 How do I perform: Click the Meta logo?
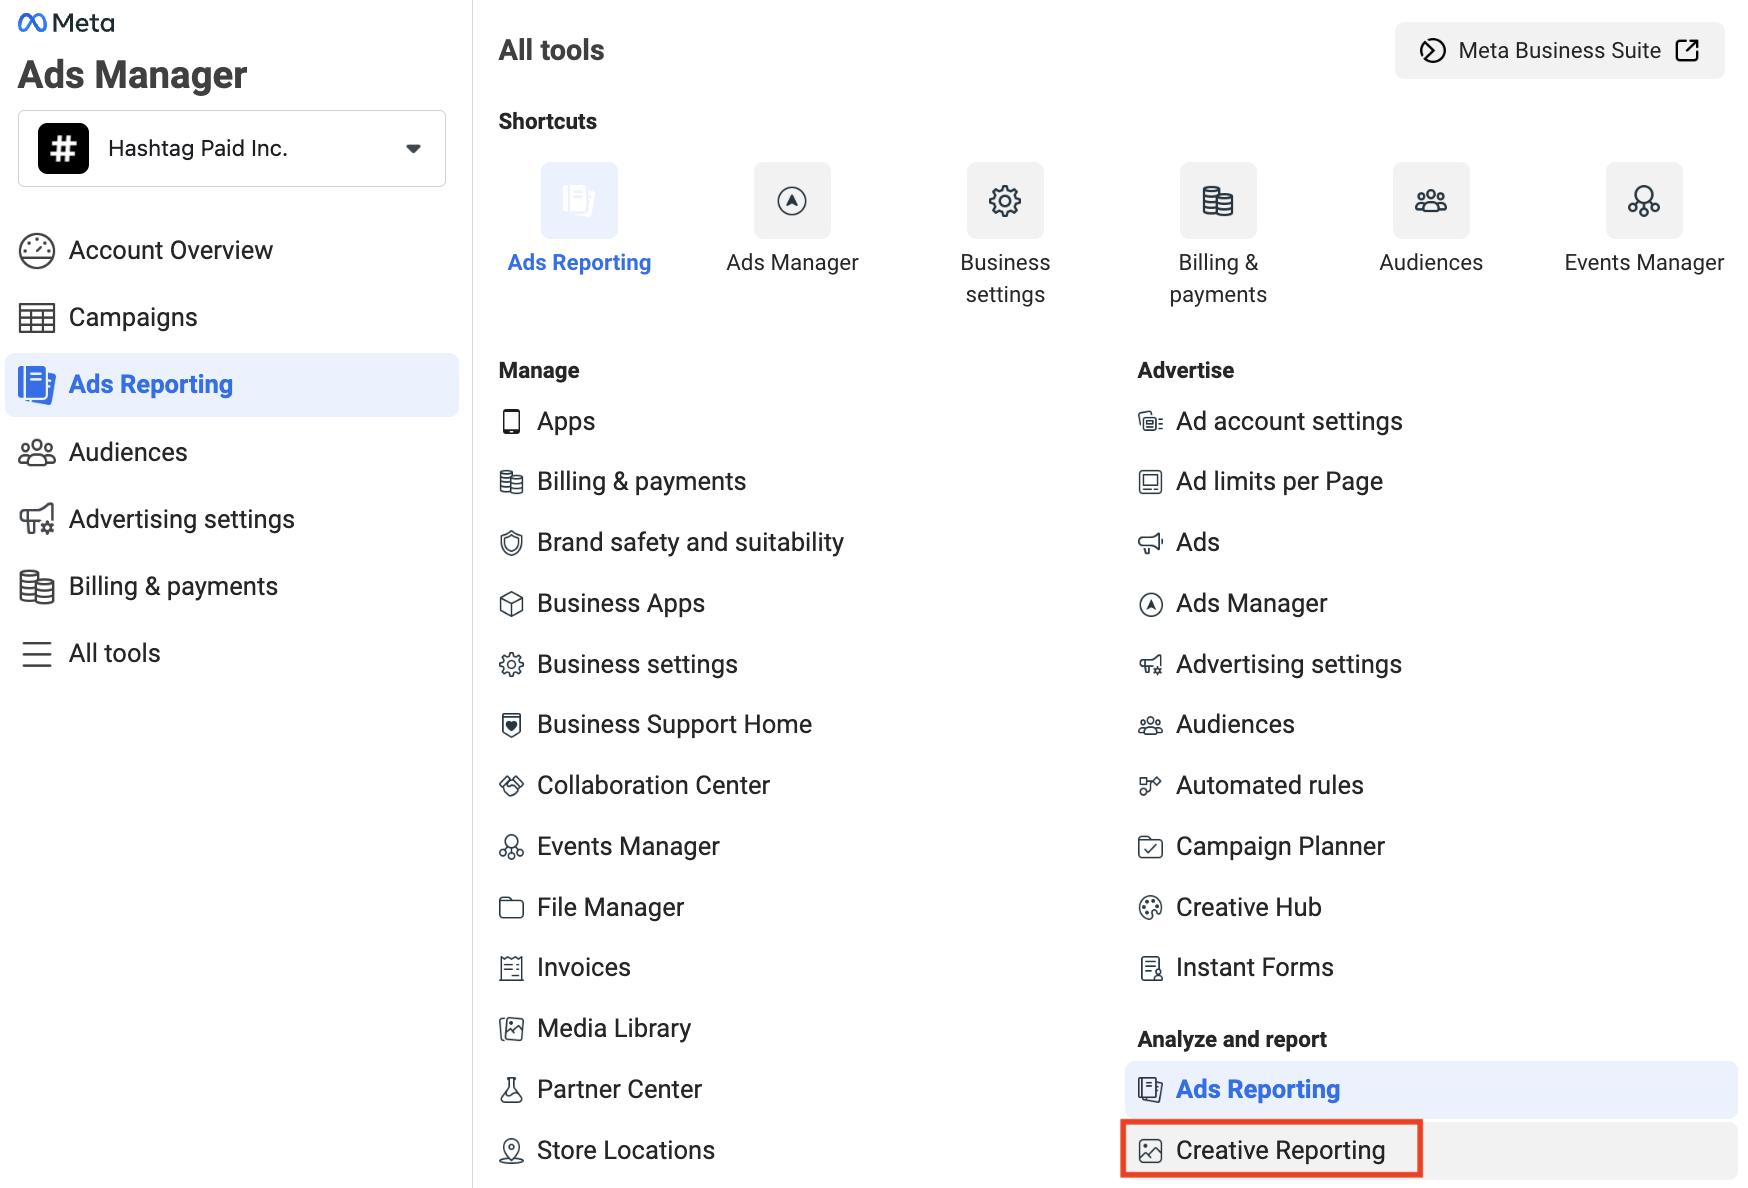tap(66, 23)
